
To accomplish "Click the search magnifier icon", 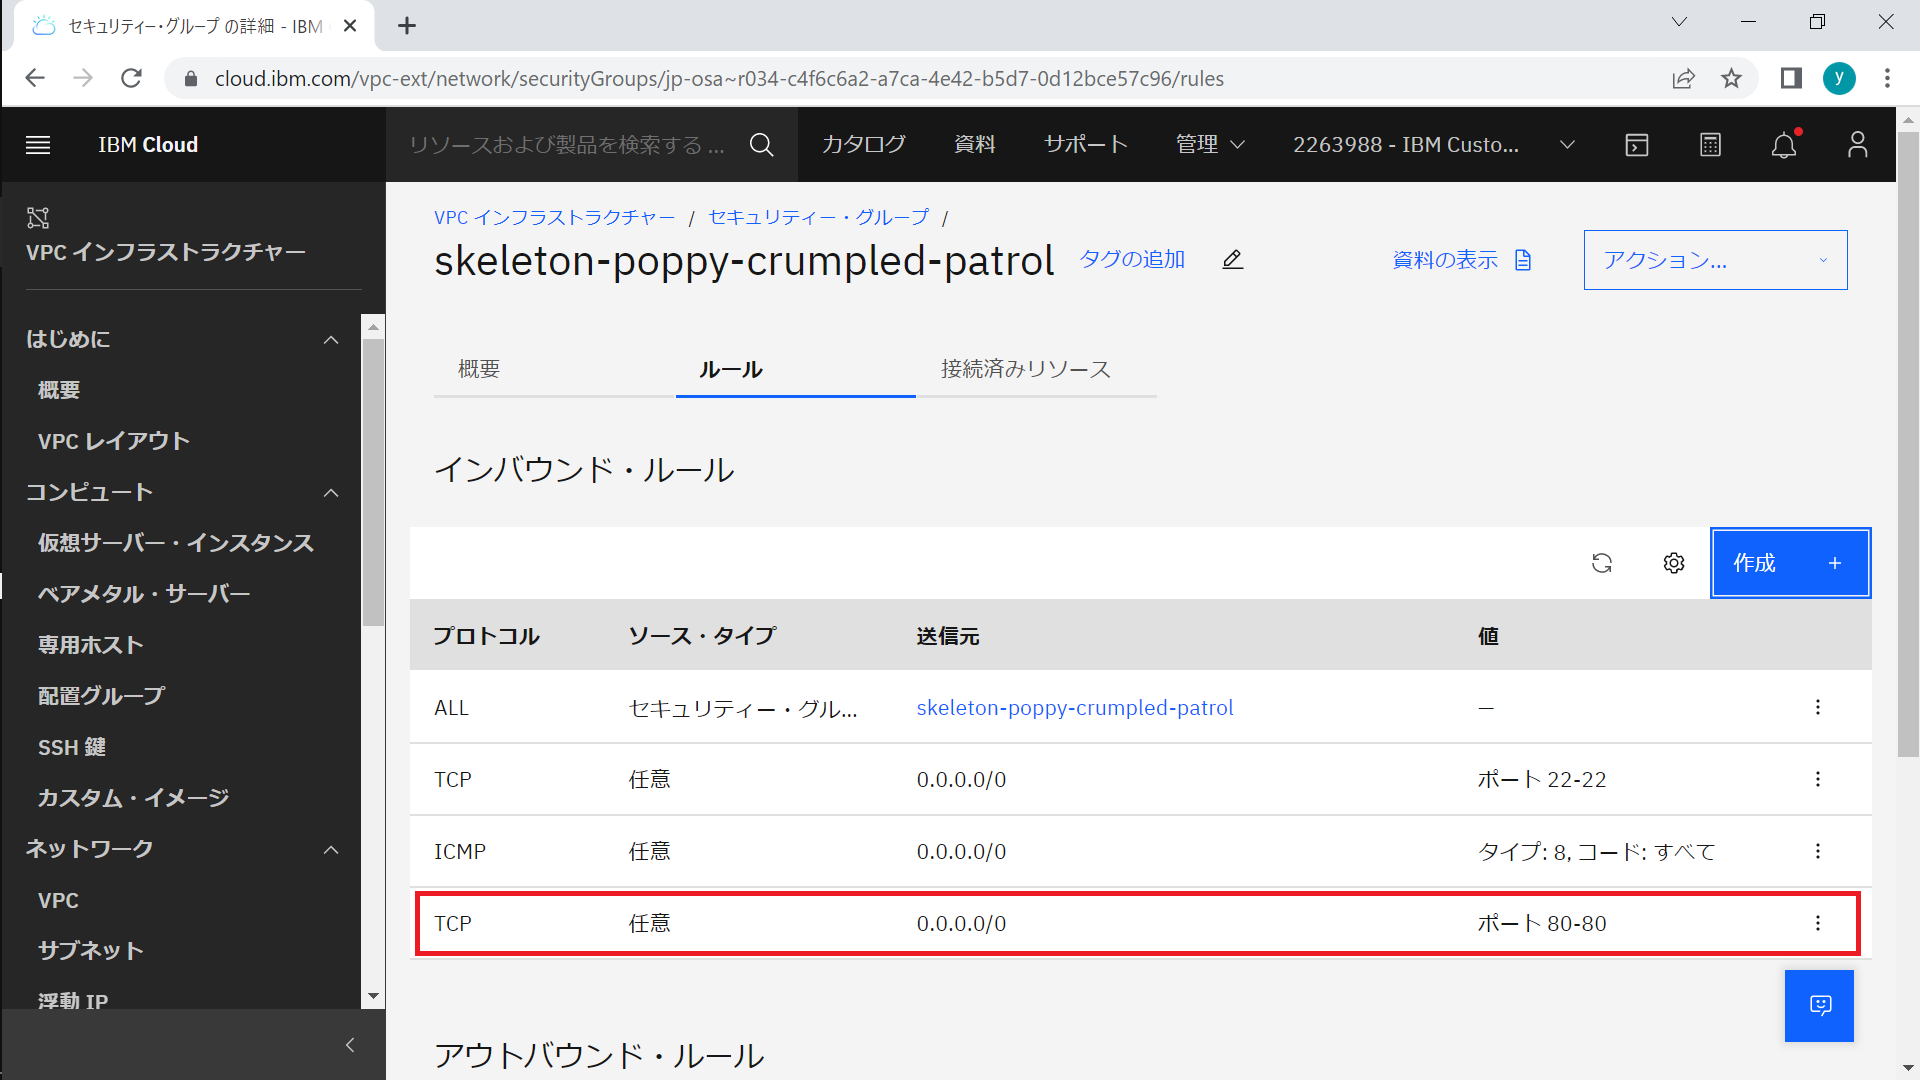I will click(x=761, y=145).
